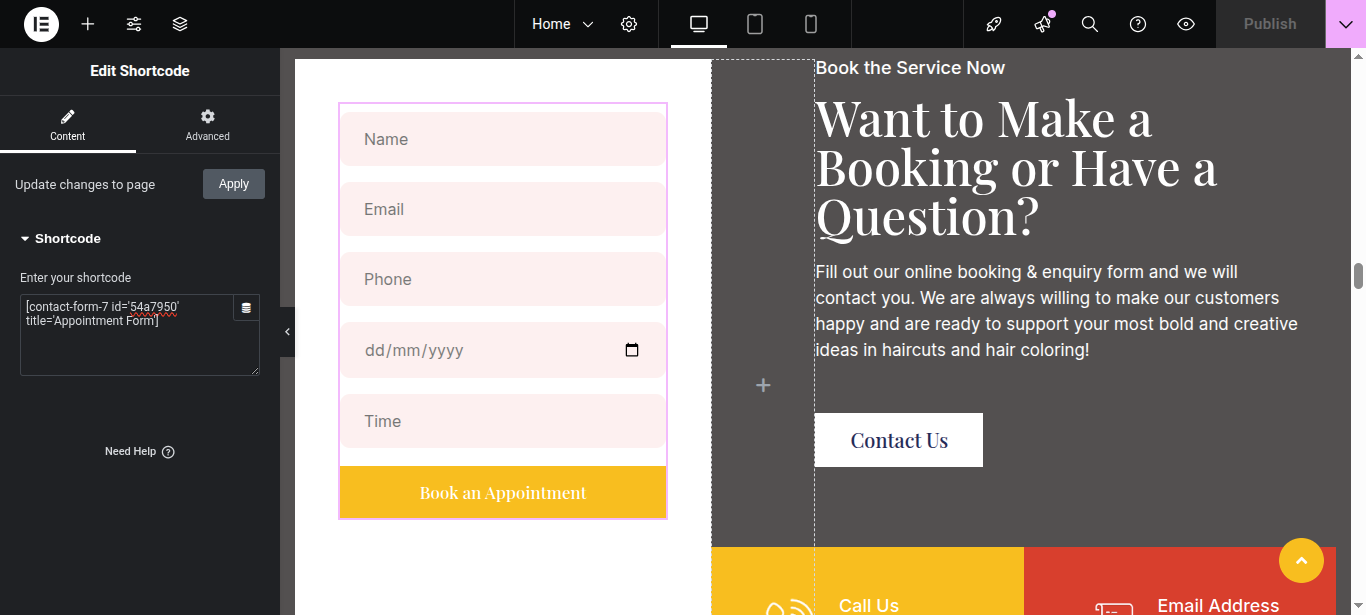This screenshot has width=1366, height=615.
Task: Switch to the Advanced tab
Action: pyautogui.click(x=208, y=125)
